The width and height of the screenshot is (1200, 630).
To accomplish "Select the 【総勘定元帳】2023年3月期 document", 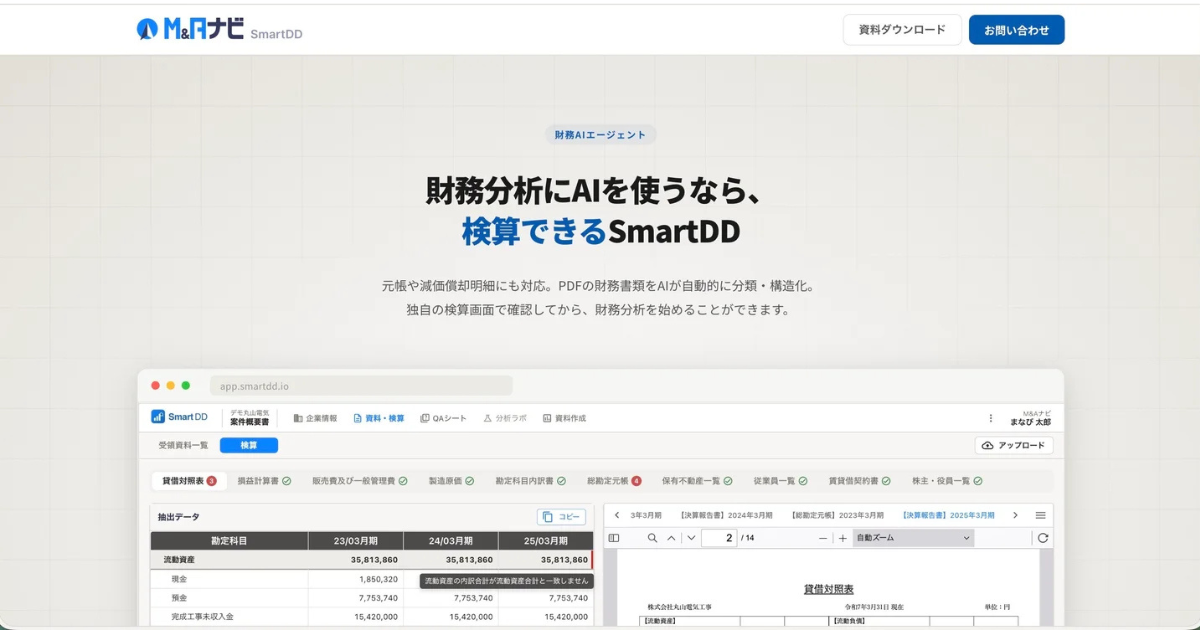I will click(838, 515).
